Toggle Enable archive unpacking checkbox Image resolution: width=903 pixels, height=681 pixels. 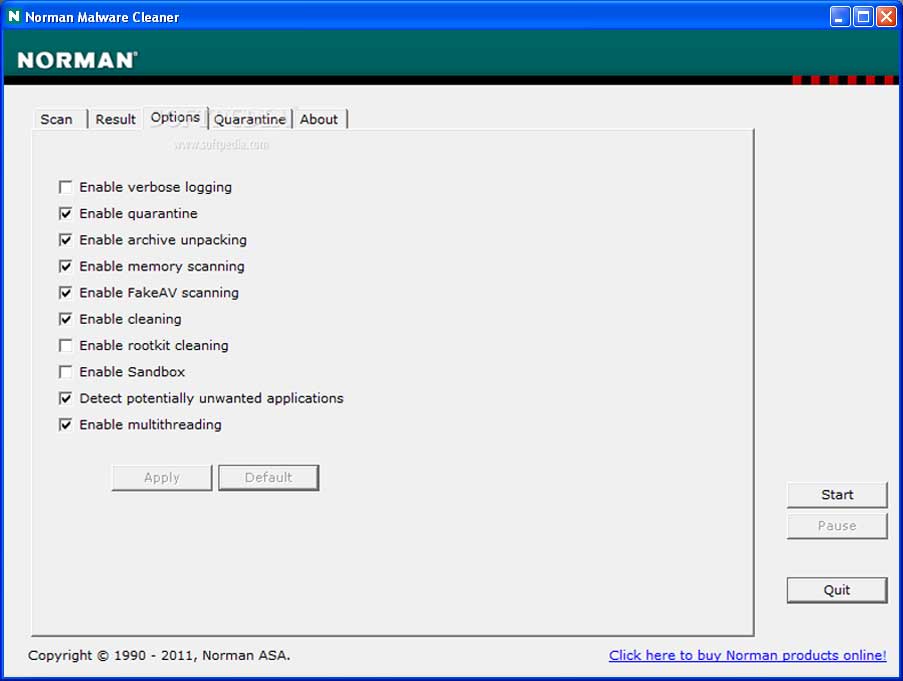click(66, 240)
